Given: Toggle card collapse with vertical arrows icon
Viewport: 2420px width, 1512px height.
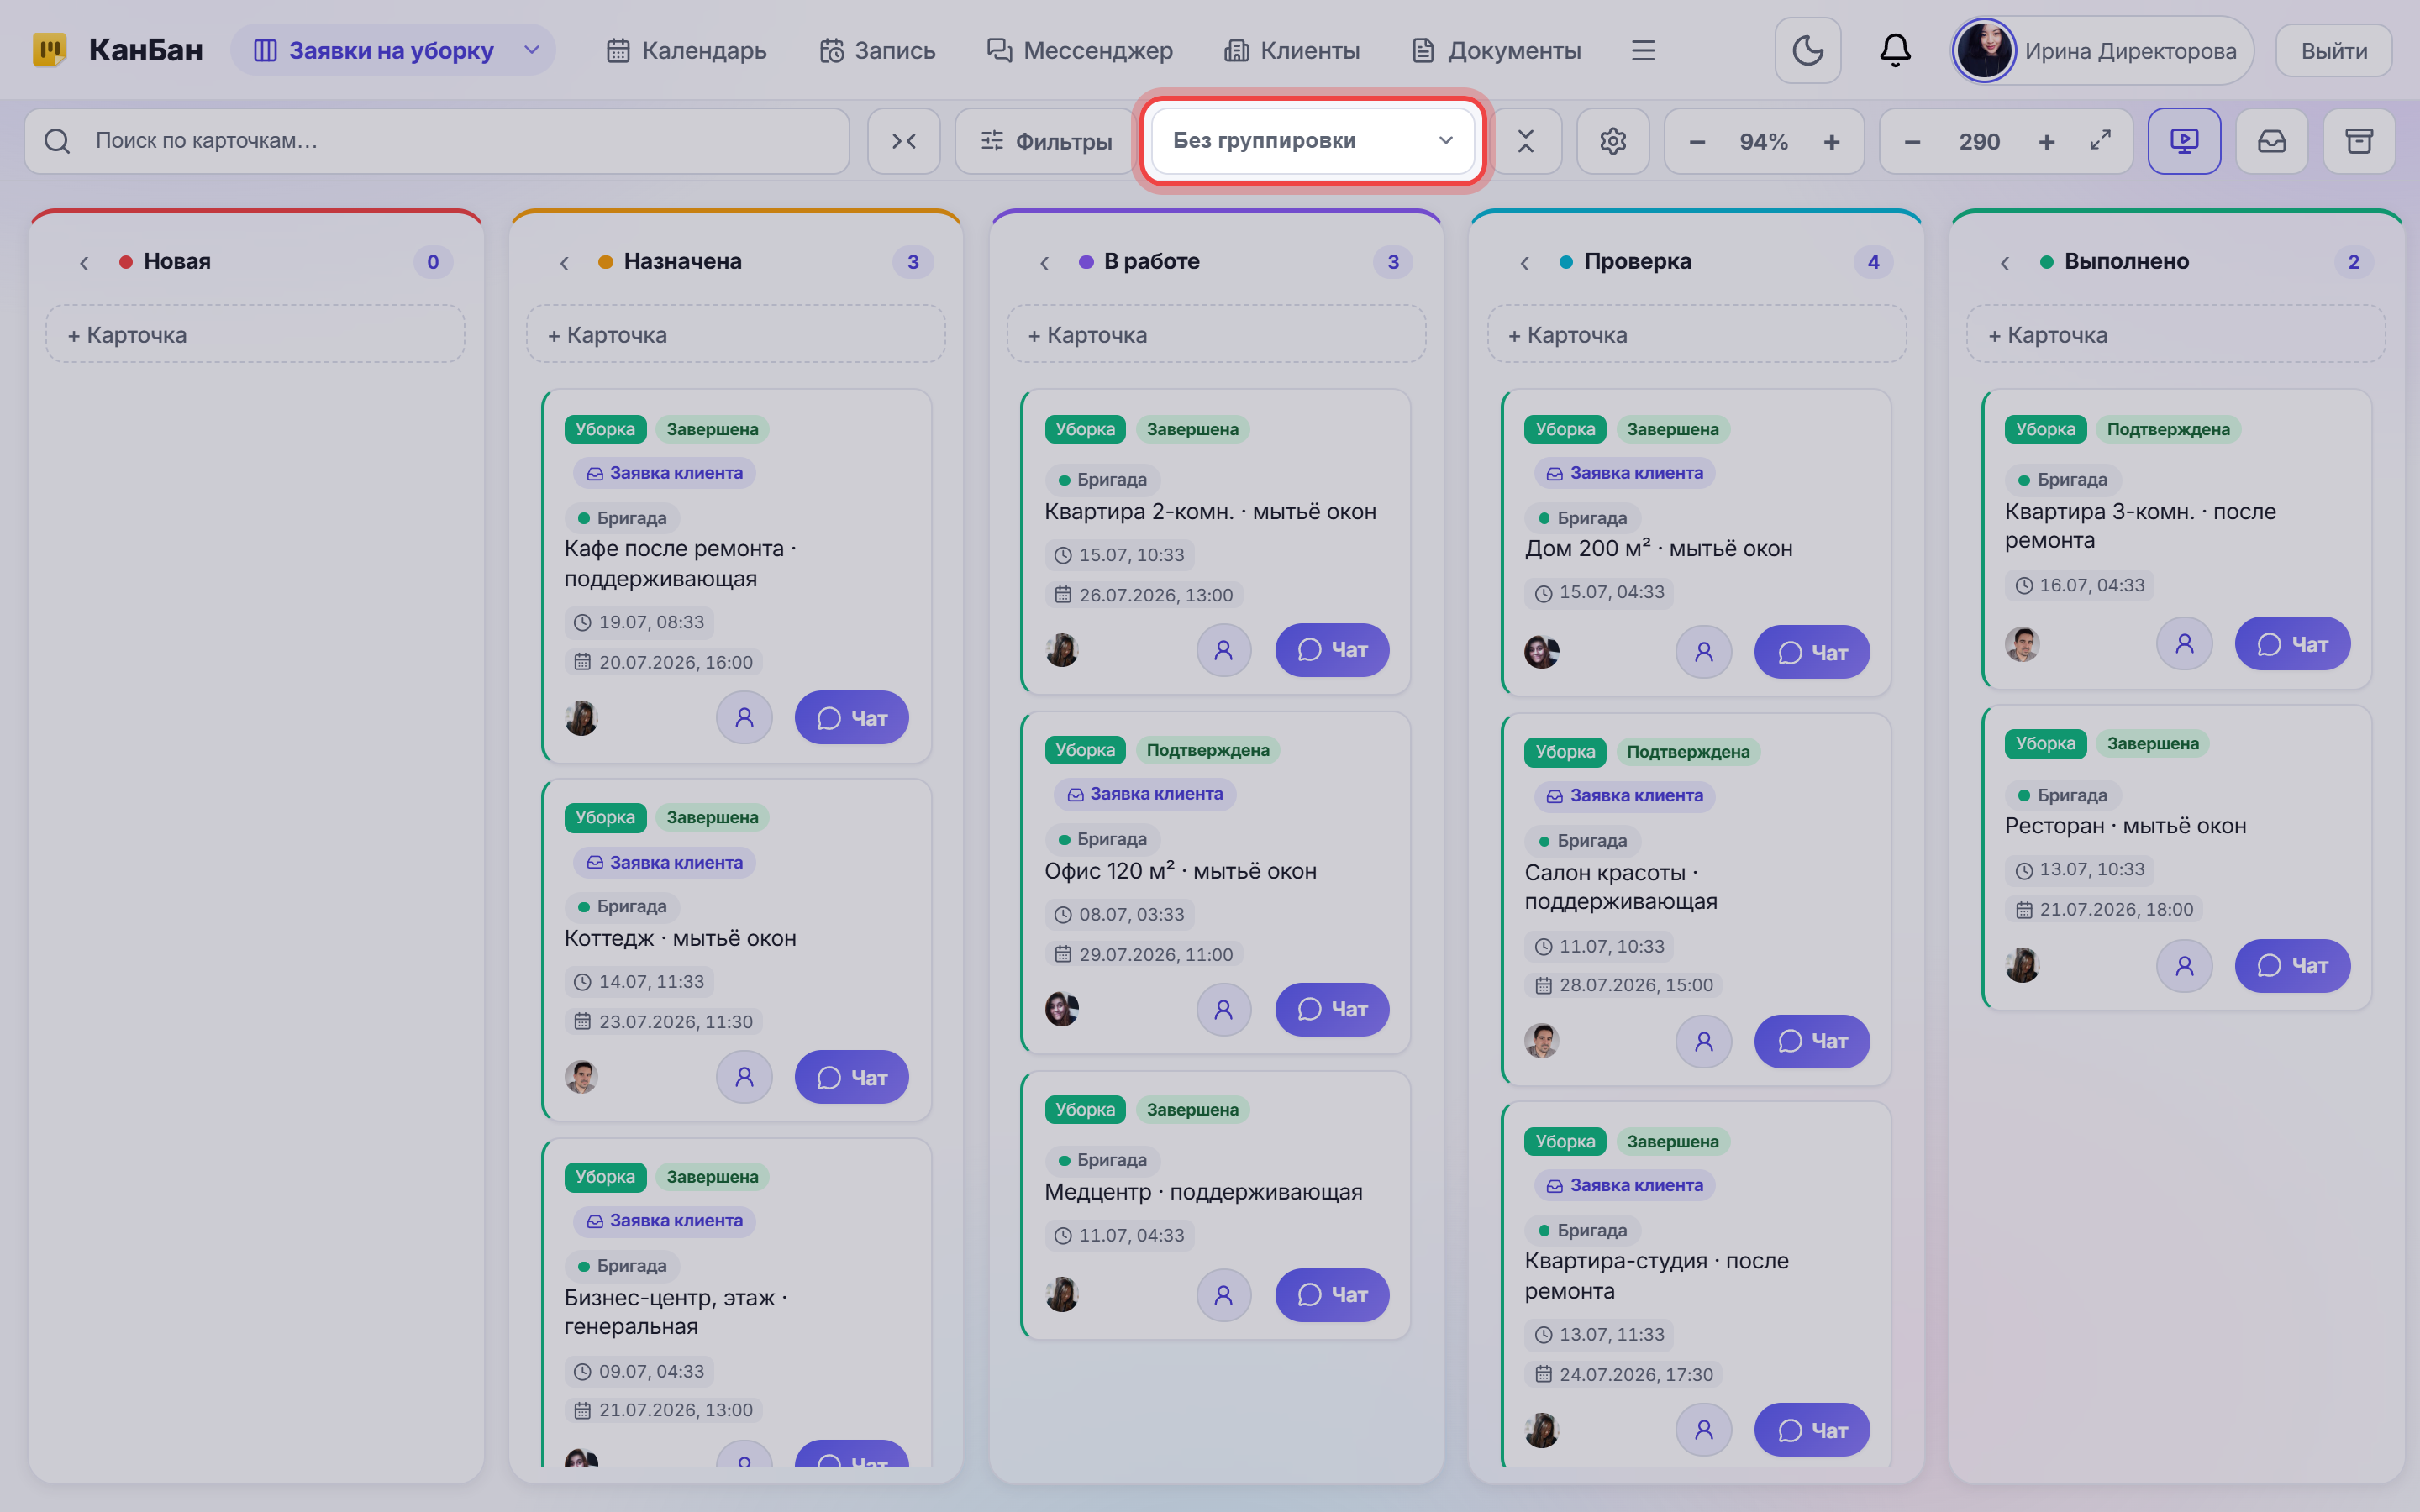Looking at the screenshot, I should [x=1525, y=141].
